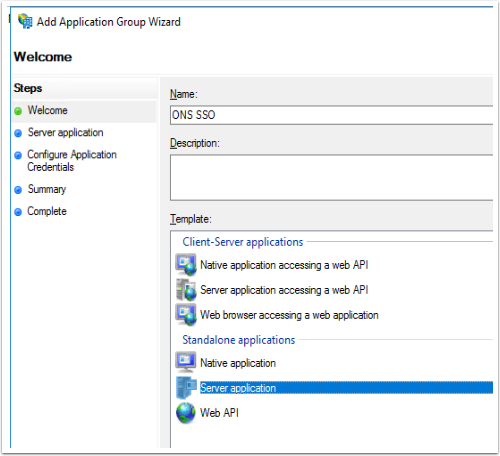Click the standalone Native application monitor icon

[186, 362]
